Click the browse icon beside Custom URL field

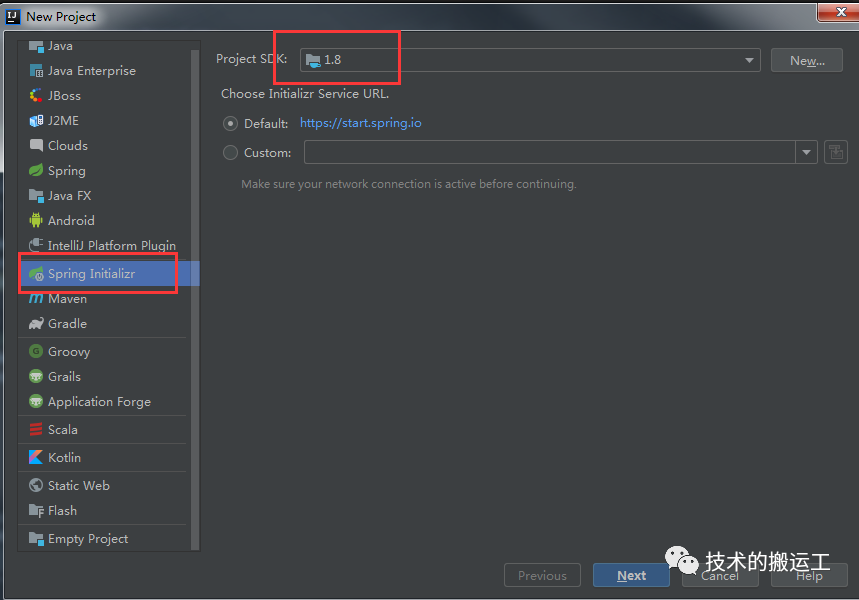pyautogui.click(x=836, y=152)
